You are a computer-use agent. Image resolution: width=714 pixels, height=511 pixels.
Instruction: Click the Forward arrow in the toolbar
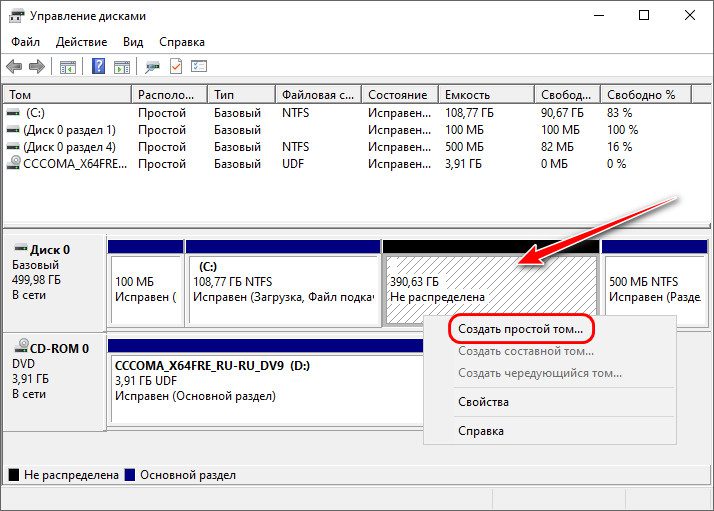point(37,66)
